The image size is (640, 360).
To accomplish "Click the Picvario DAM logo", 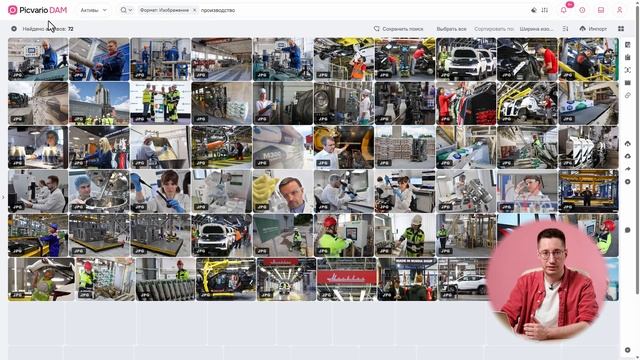I will (37, 10).
